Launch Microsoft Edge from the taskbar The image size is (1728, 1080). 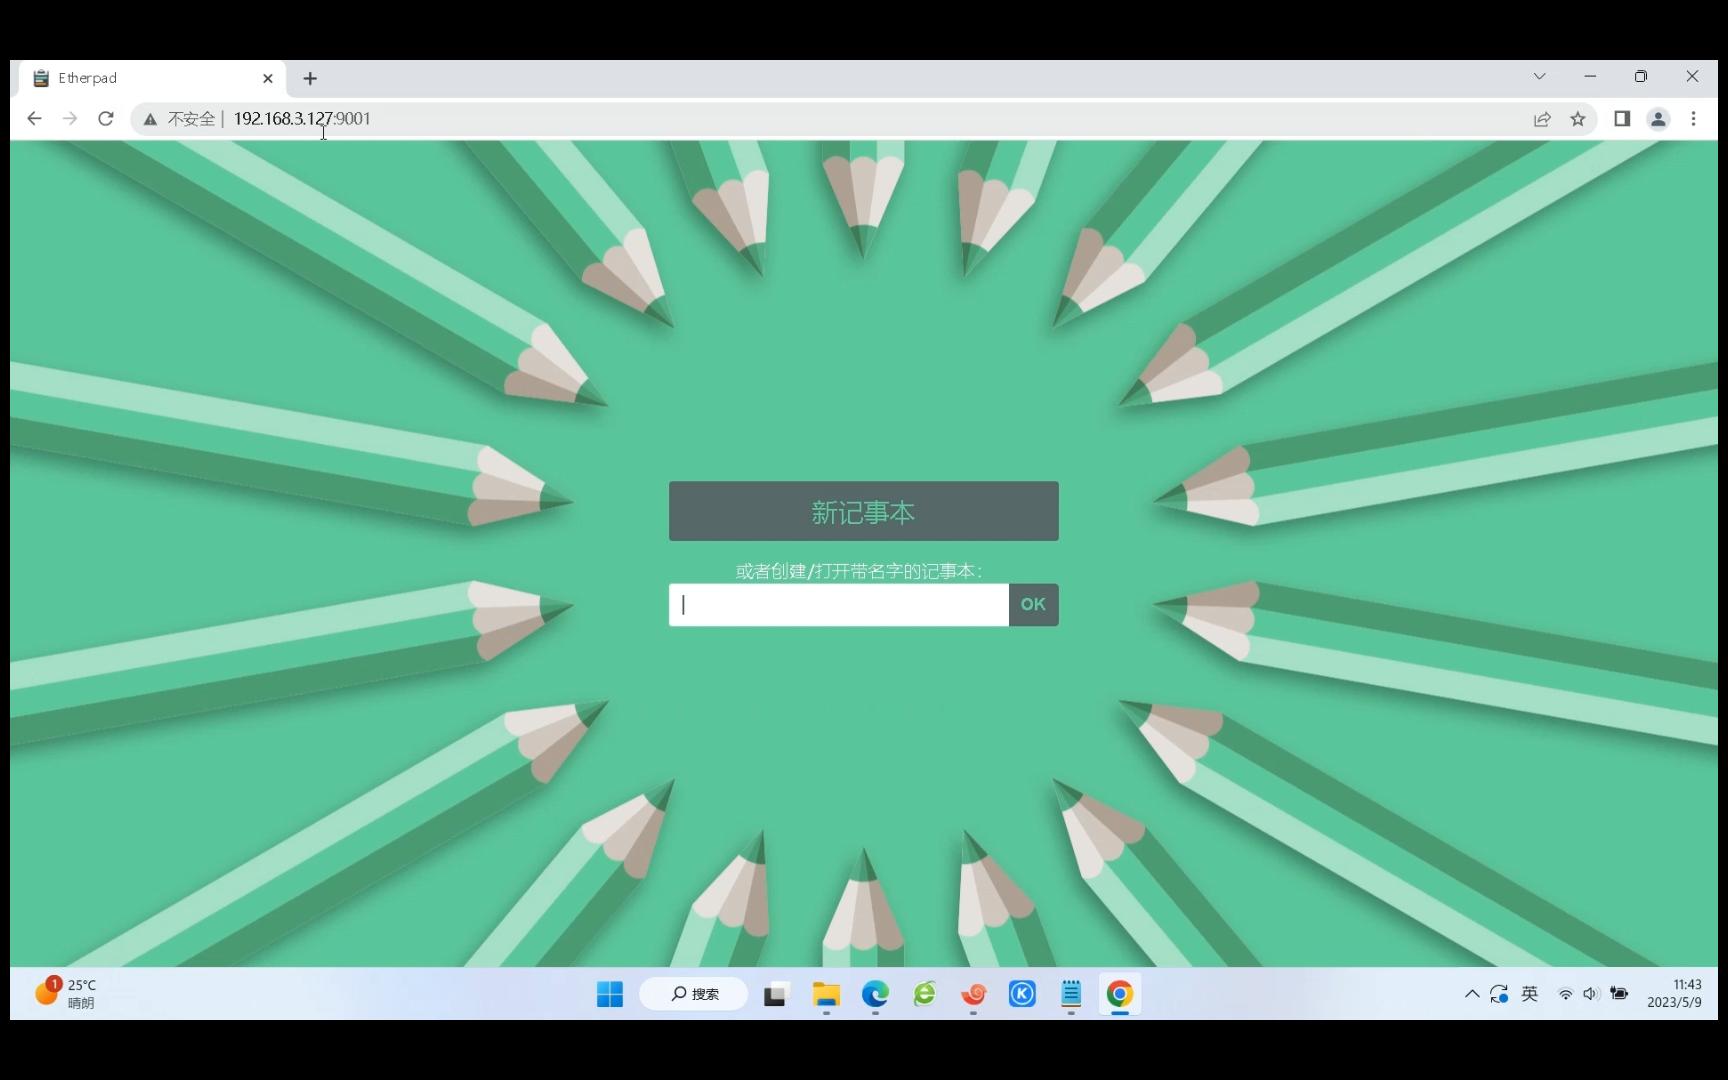pyautogui.click(x=875, y=994)
